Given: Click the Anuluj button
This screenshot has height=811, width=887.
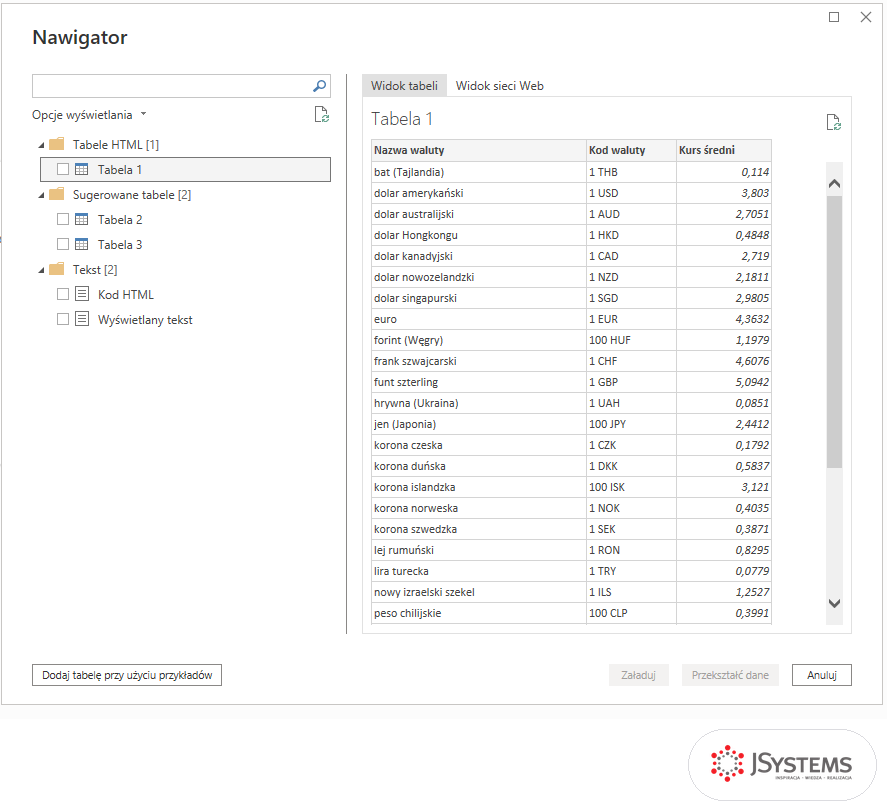Looking at the screenshot, I should point(821,675).
